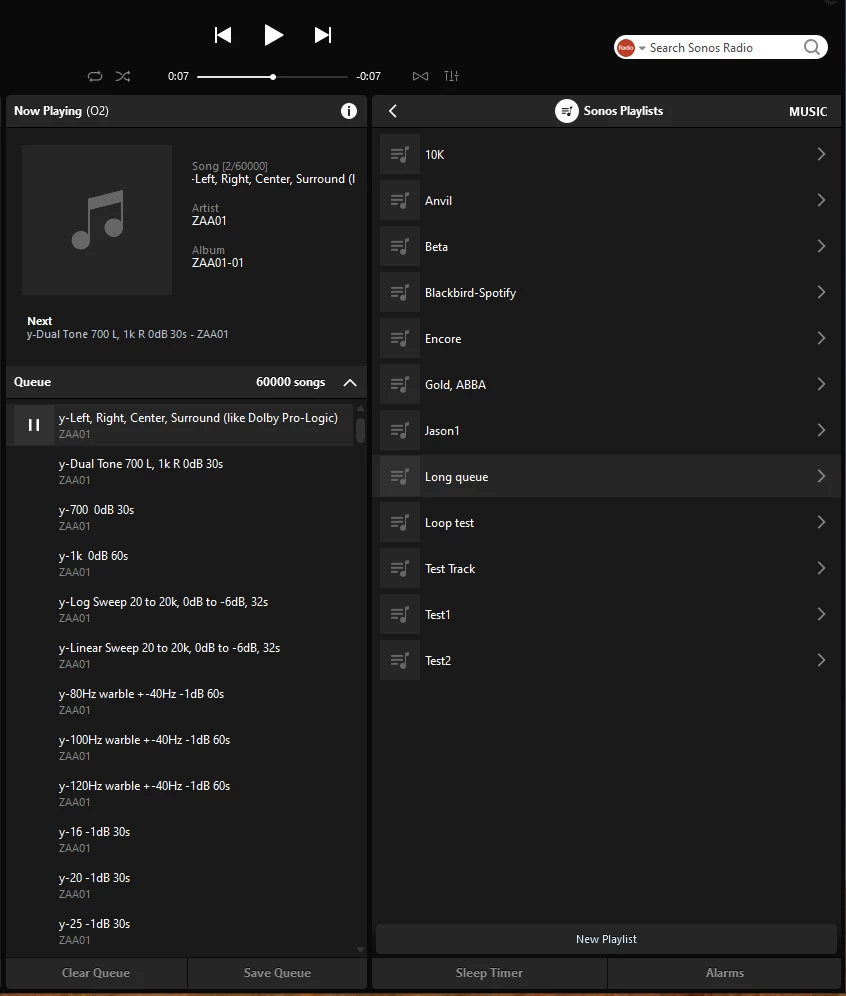Click the back arrow in Sonos Playlists
846x996 pixels.
(393, 111)
